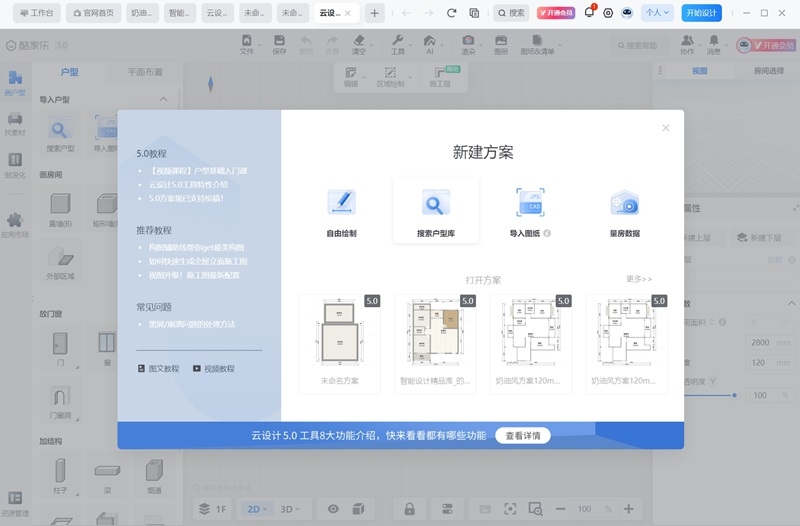Click the refresh icon in top bar

(451, 13)
